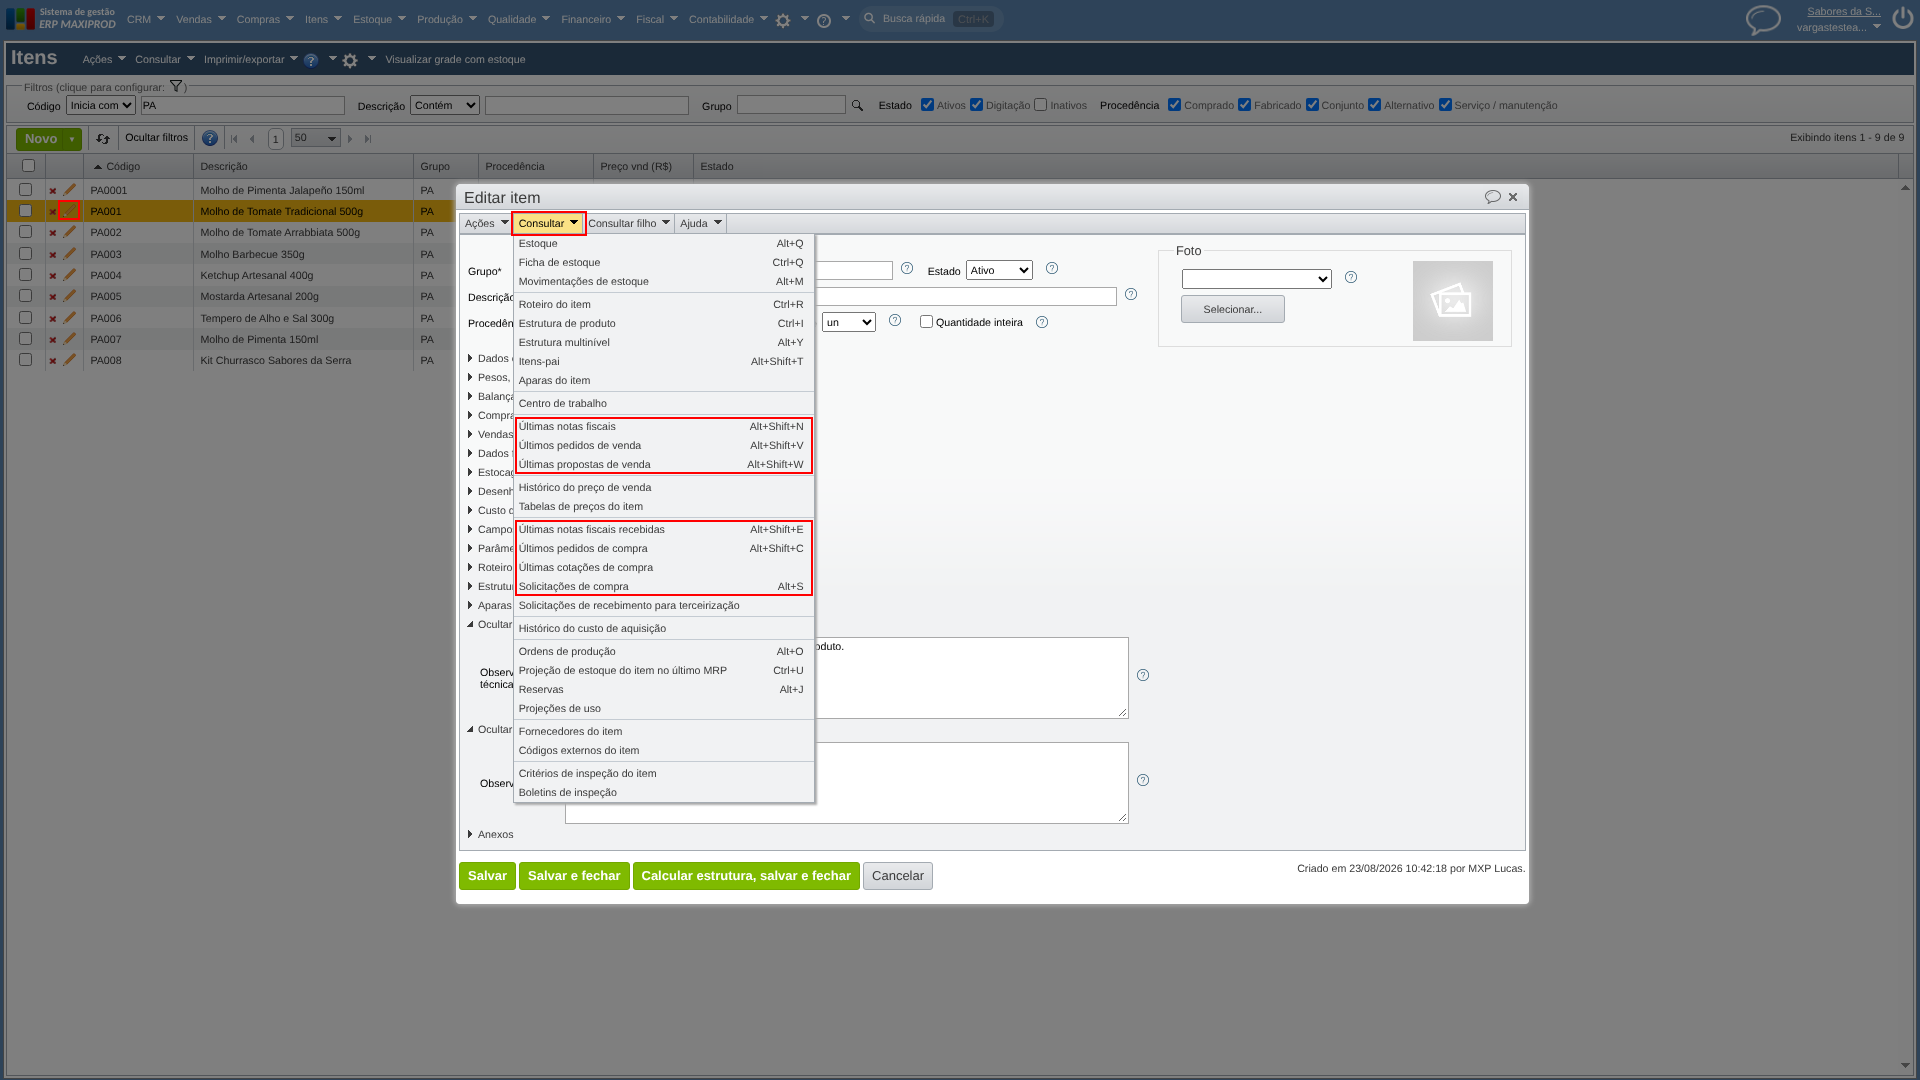Choose Últimos pedidos de venda
The width and height of the screenshot is (1920, 1080).
663,446
